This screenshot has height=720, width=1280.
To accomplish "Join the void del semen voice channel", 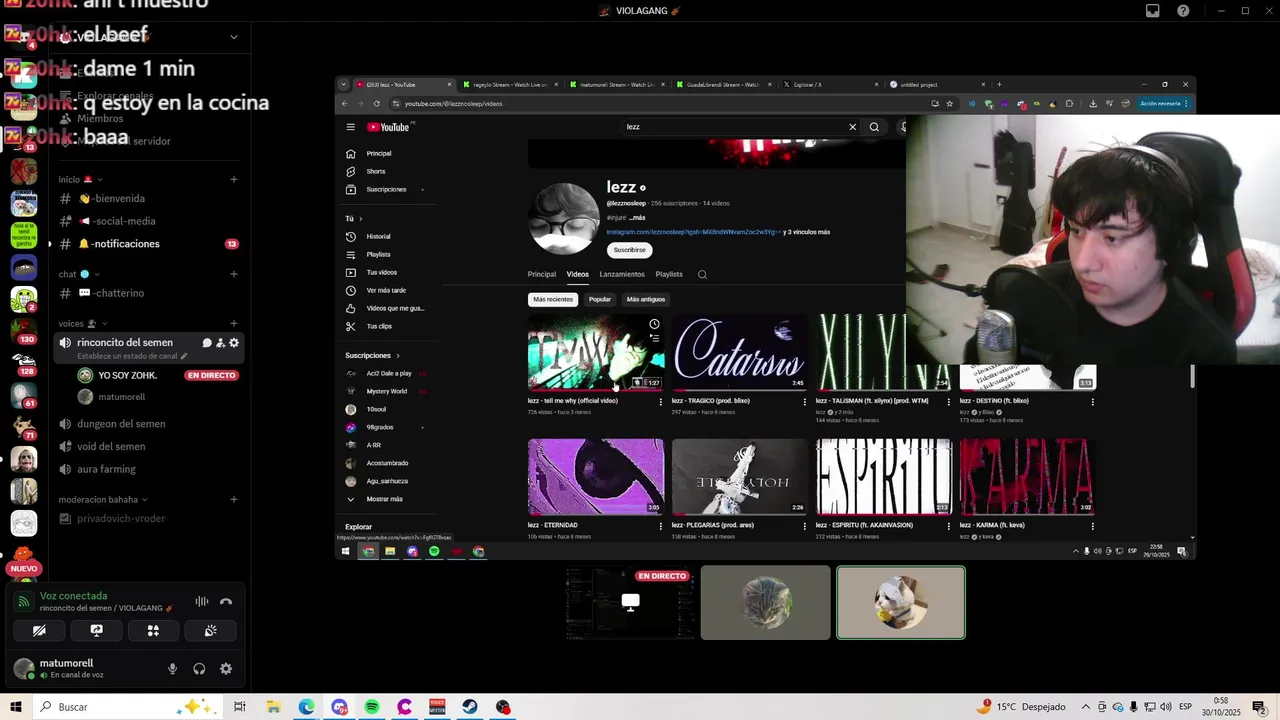I will tap(148, 447).
